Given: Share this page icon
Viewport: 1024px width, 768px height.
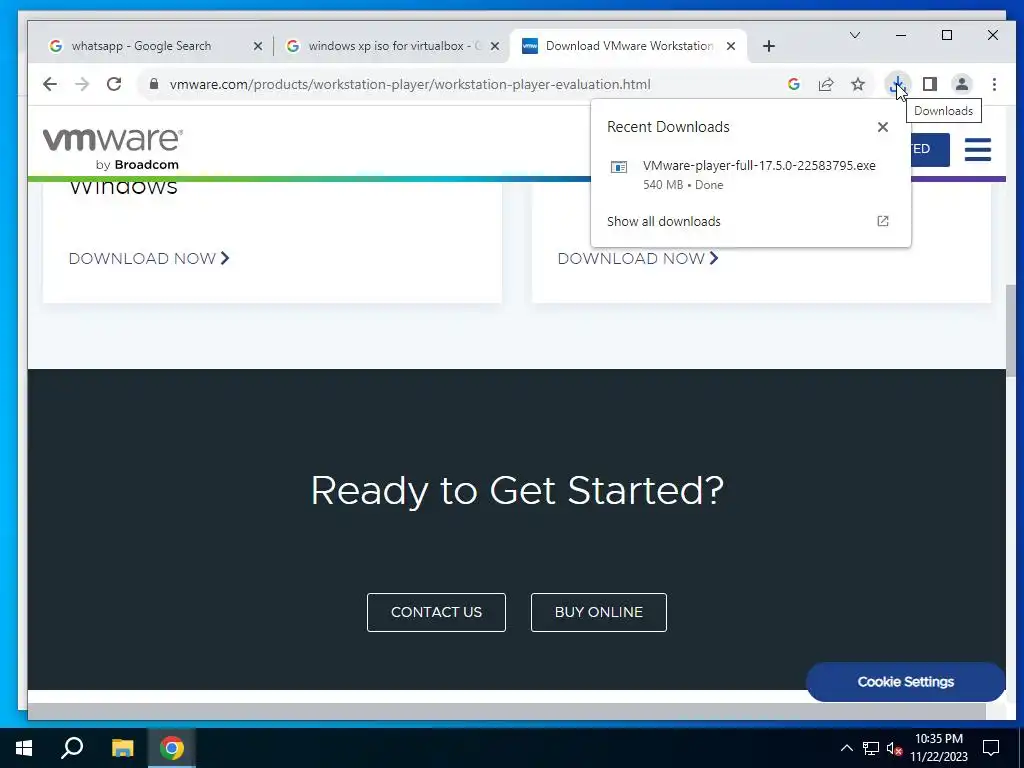Looking at the screenshot, I should point(826,84).
